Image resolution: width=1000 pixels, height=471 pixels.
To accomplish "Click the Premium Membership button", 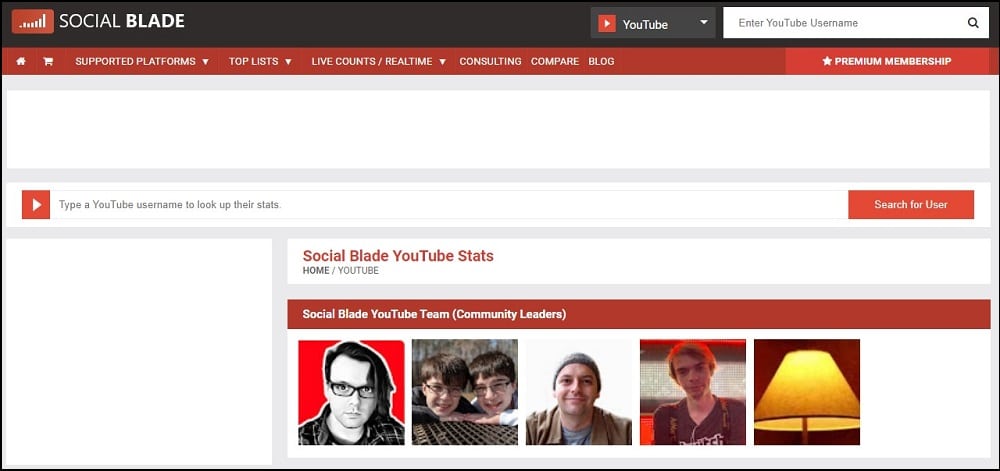I will [887, 61].
